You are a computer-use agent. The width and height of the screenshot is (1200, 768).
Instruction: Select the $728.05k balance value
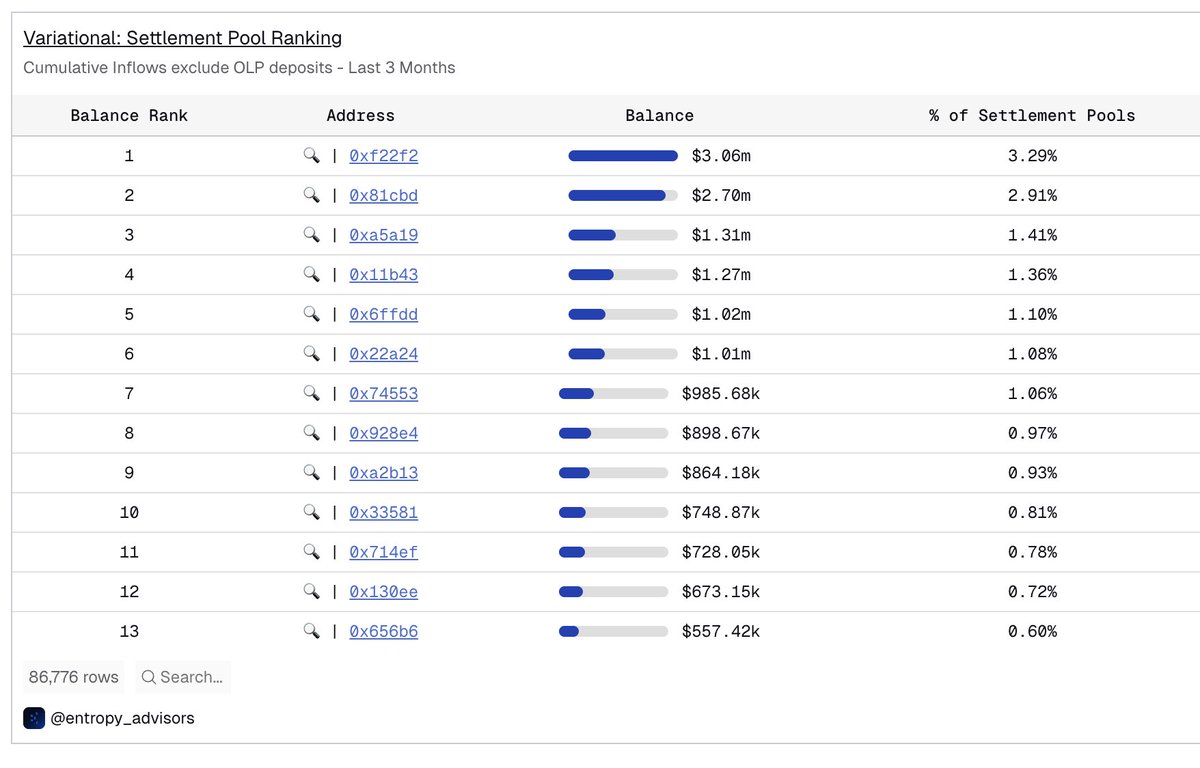click(x=721, y=552)
